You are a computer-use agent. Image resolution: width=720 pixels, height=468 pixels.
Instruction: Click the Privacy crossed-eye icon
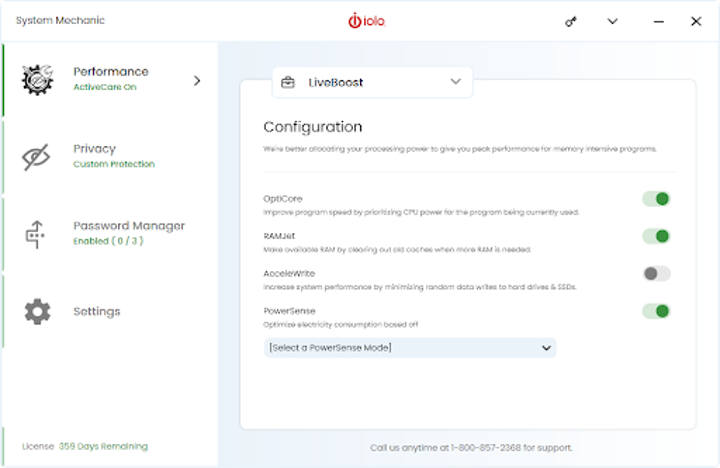pos(37,157)
